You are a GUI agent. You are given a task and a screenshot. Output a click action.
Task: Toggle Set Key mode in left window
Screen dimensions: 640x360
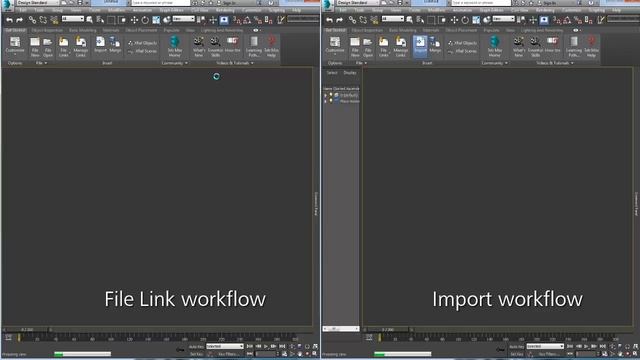point(196,354)
